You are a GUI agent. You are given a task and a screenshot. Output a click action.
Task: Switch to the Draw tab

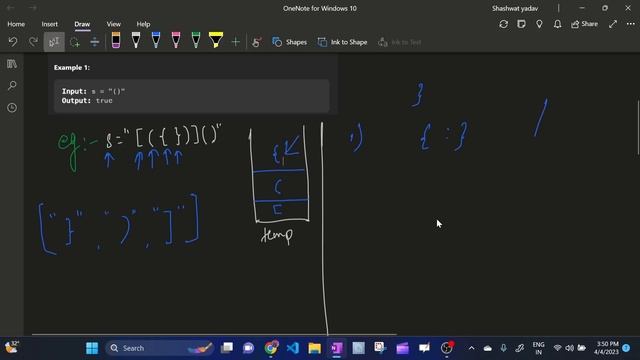point(82,24)
